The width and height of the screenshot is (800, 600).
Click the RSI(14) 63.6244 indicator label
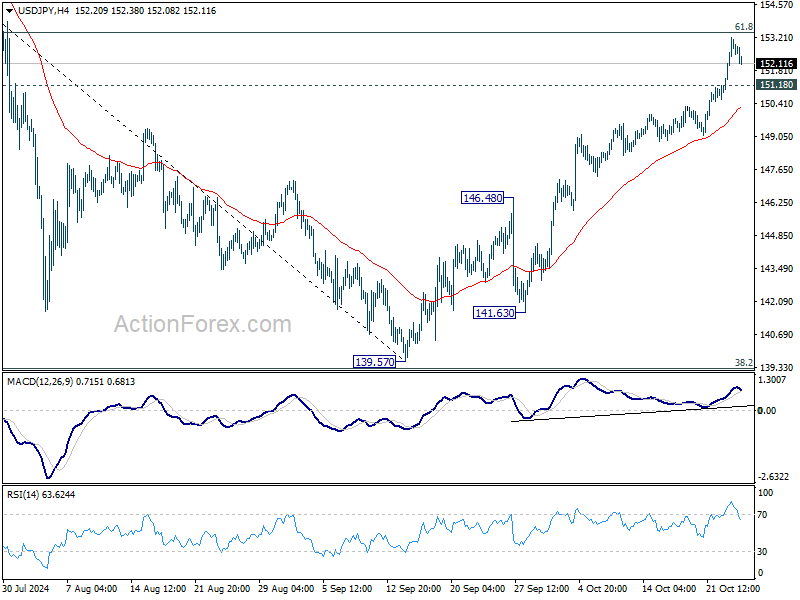tap(41, 494)
